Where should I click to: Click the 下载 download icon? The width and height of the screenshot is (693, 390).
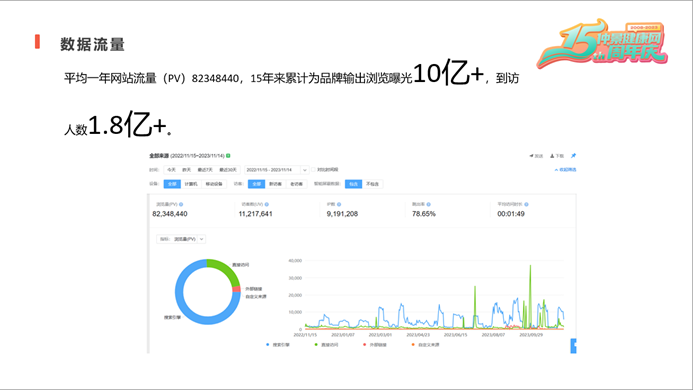(552, 156)
